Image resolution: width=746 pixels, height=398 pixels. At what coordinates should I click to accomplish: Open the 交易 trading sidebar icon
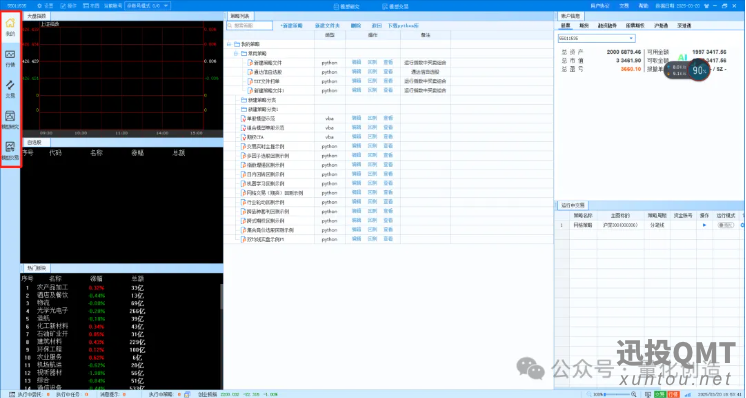point(10,89)
